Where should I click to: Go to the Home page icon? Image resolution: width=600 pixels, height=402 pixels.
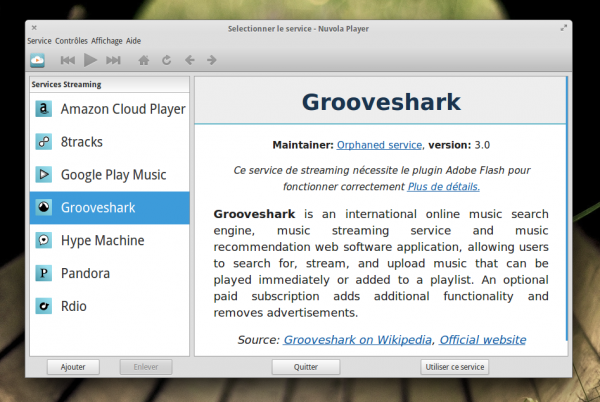pyautogui.click(x=143, y=60)
